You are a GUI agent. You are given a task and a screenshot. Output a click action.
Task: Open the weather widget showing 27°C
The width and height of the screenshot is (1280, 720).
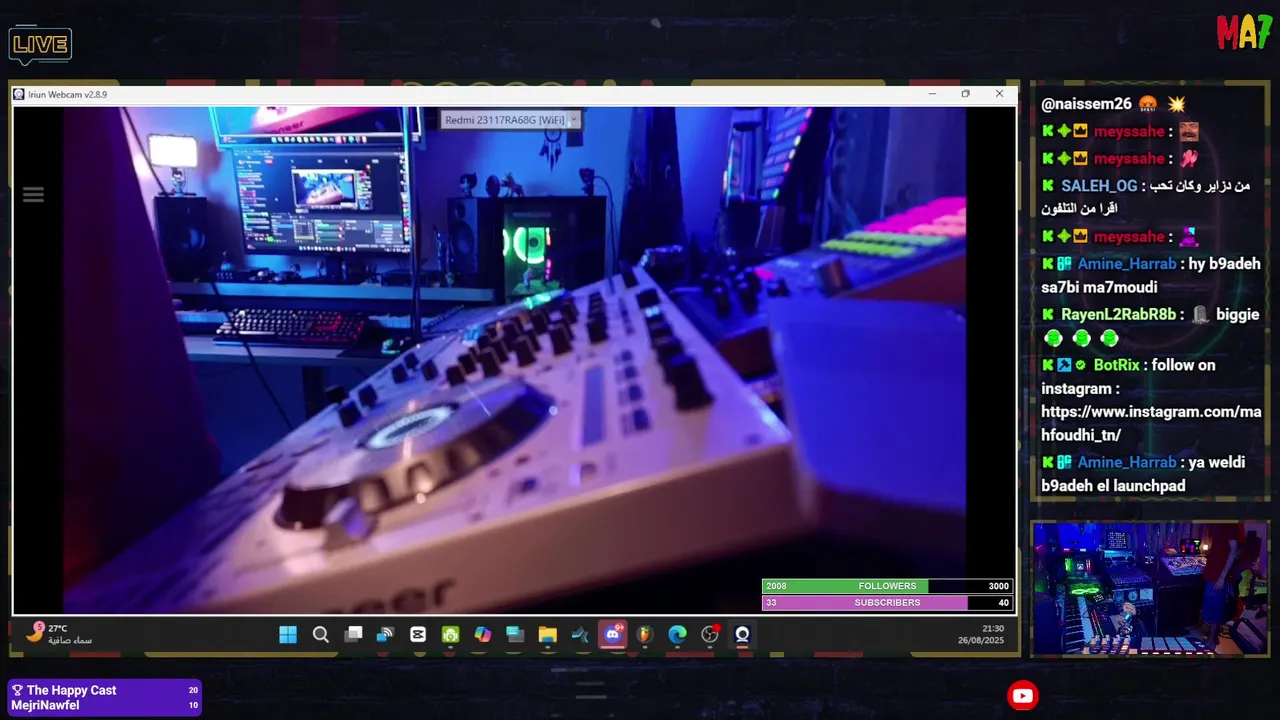click(58, 634)
